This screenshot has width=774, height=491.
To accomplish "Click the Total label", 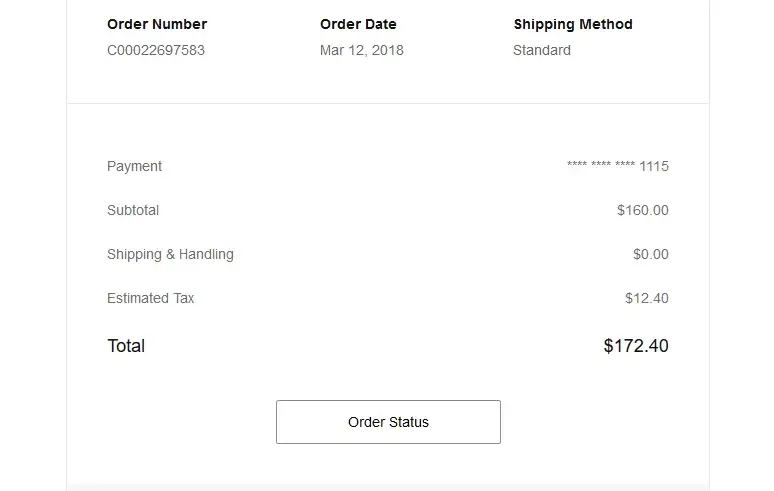I will coord(126,346).
